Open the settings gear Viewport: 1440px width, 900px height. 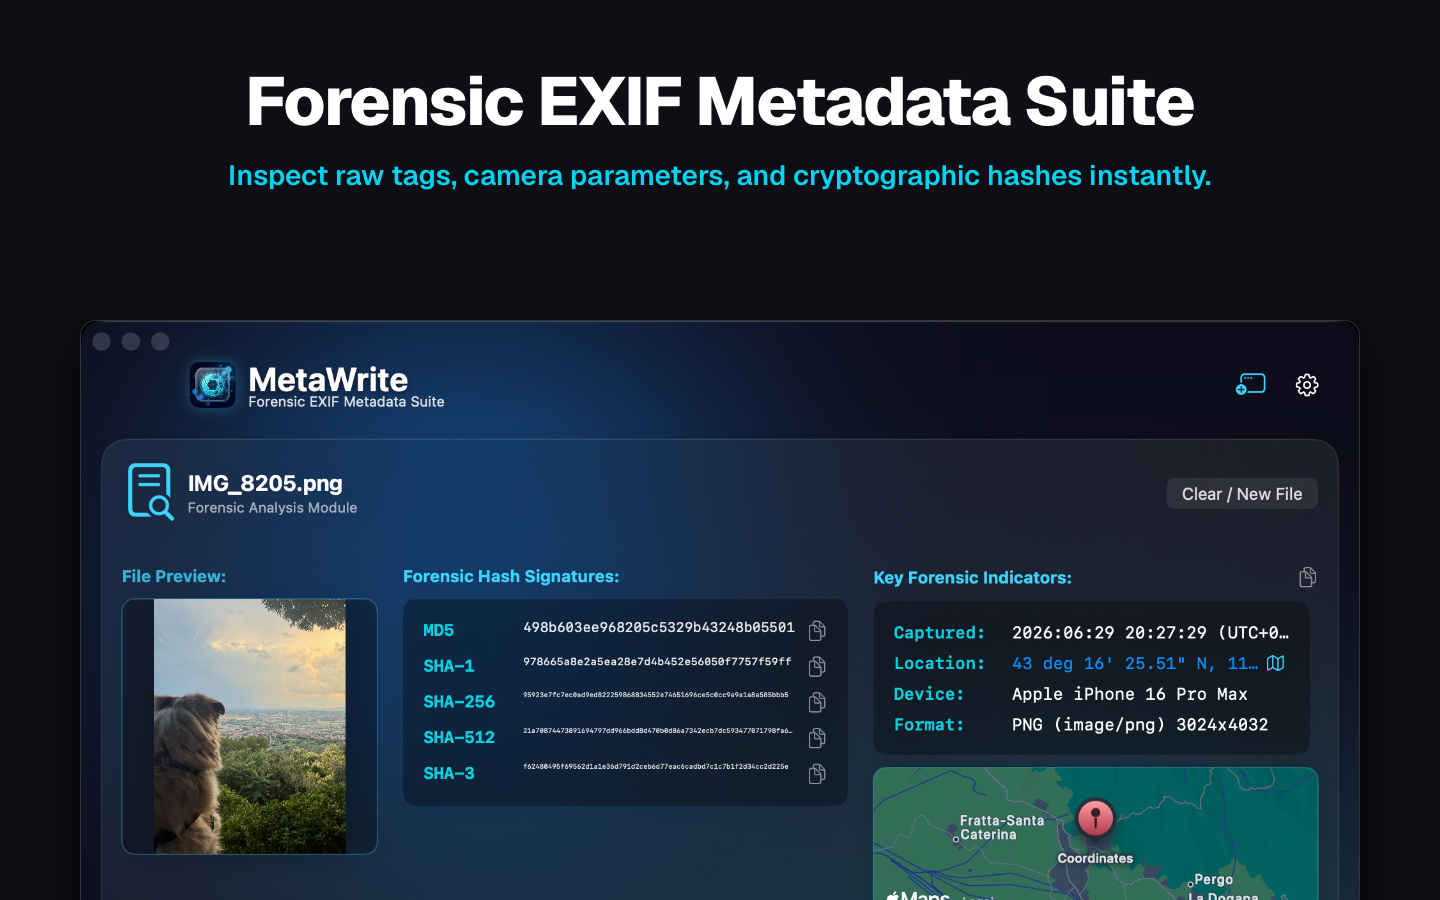[1307, 385]
